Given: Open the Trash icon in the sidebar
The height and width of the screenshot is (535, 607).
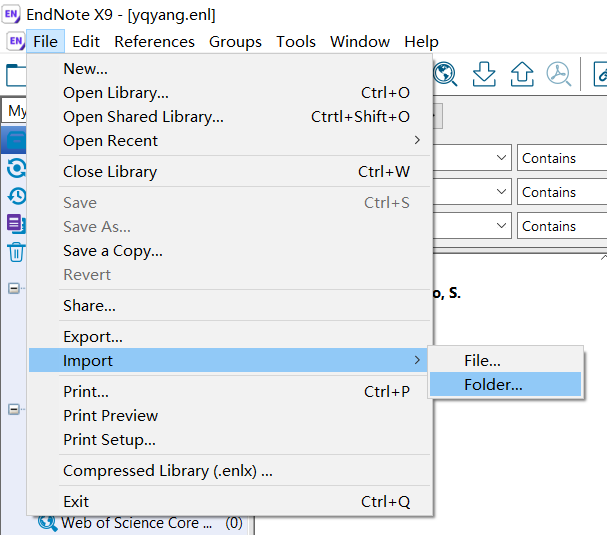Looking at the screenshot, I should click(x=16, y=252).
